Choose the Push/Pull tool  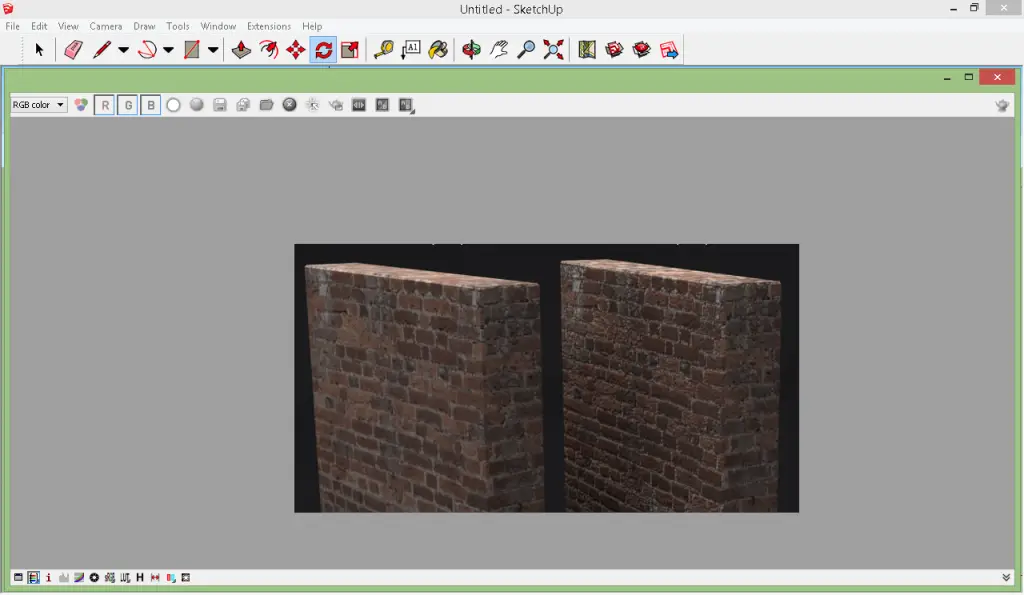pos(241,48)
